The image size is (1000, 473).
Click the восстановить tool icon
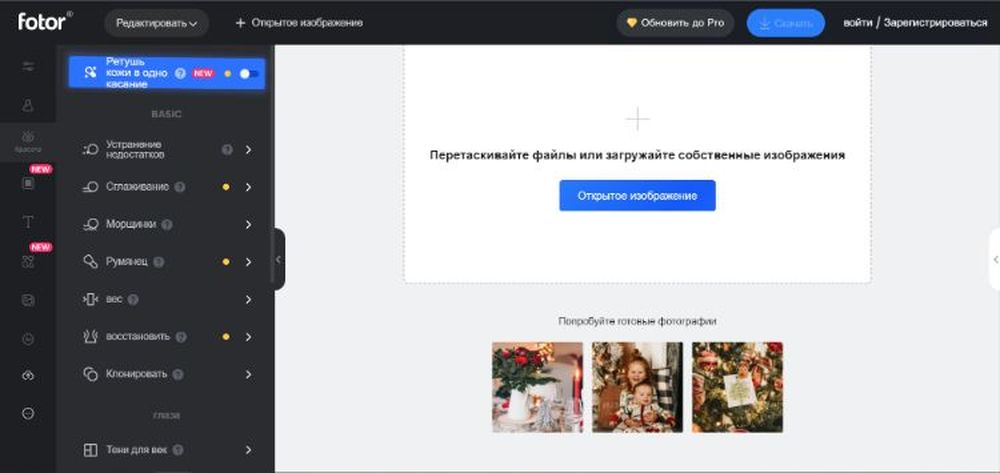point(91,337)
